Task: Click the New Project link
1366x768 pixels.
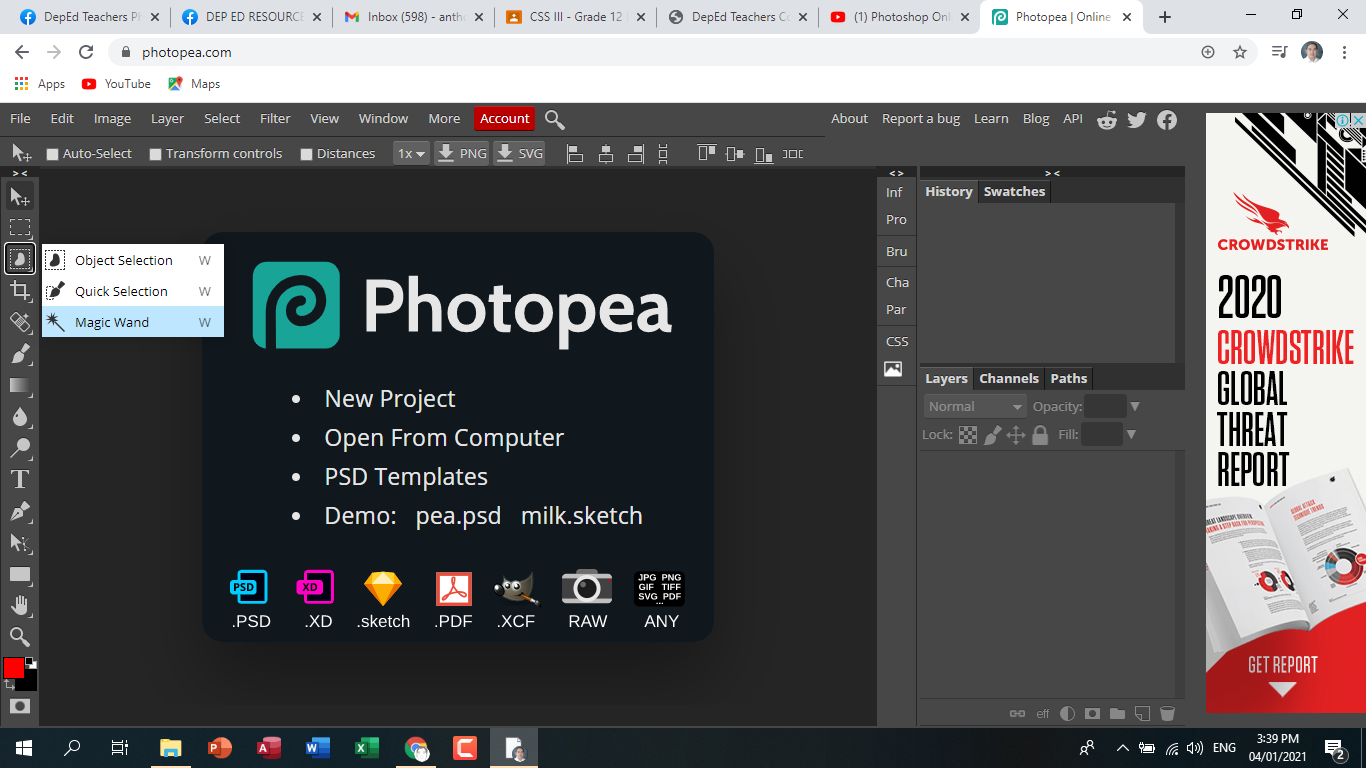Action: (390, 398)
